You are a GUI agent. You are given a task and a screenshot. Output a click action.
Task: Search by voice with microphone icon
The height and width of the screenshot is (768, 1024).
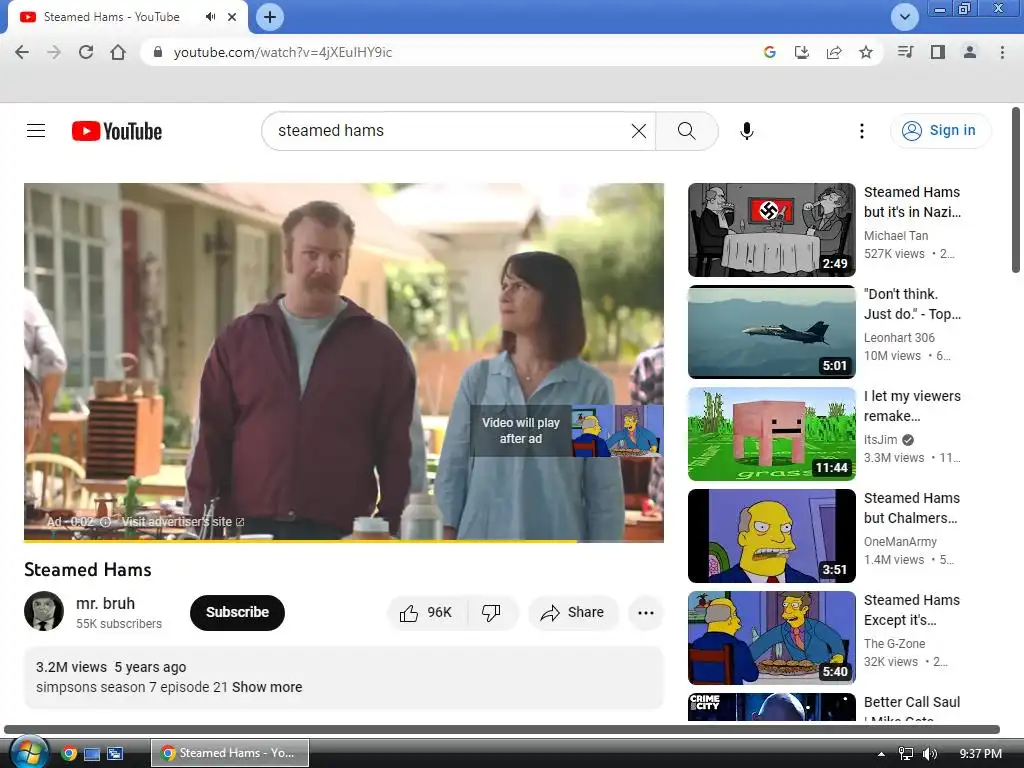(746, 131)
